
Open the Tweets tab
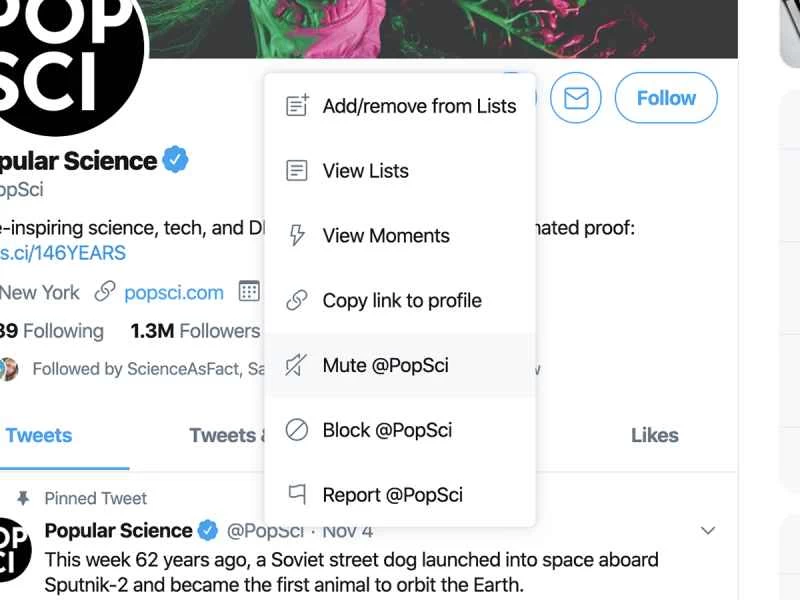(x=40, y=435)
